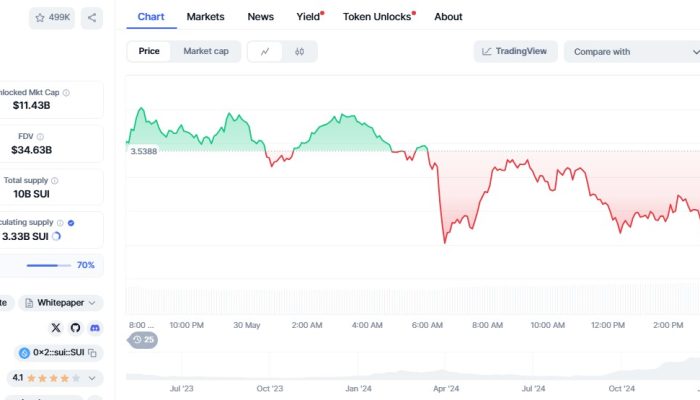700x400 pixels.
Task: Open the GitHub repository icon
Action: click(75, 327)
